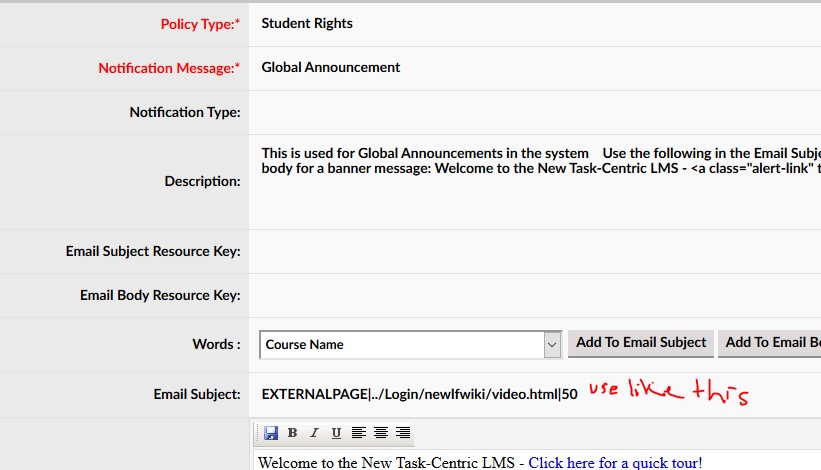Screen dimensions: 821x470
Task: Open the 'Click here for a quick tour!' link
Action: pyautogui.click(x=615, y=463)
